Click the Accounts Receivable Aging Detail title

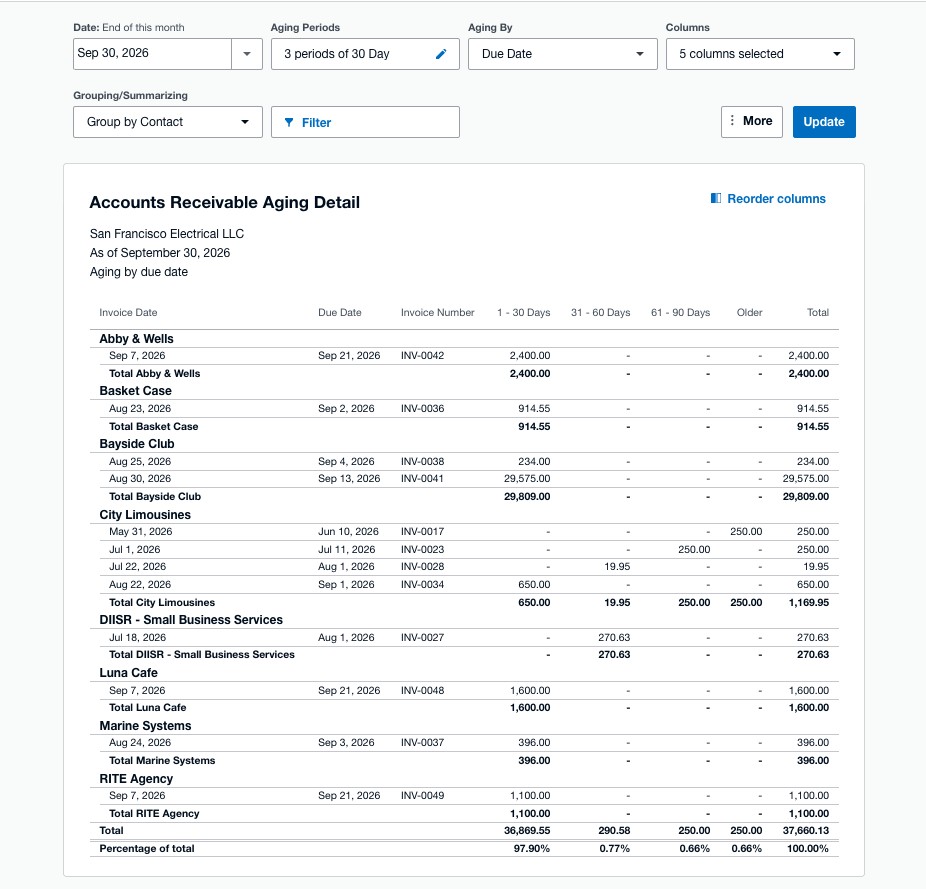[224, 202]
